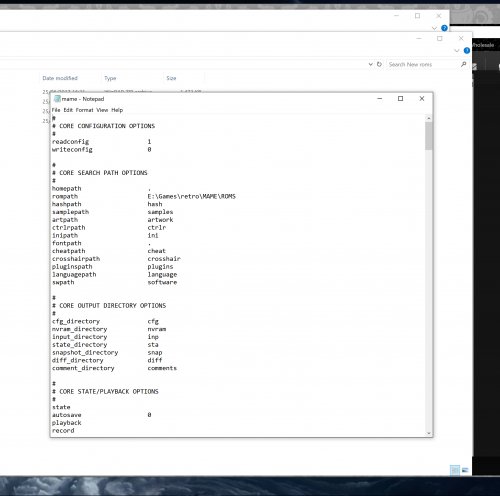This screenshot has height=496, width=500.
Task: Click the refresh icon in Explorer address bar
Action: tap(379, 64)
